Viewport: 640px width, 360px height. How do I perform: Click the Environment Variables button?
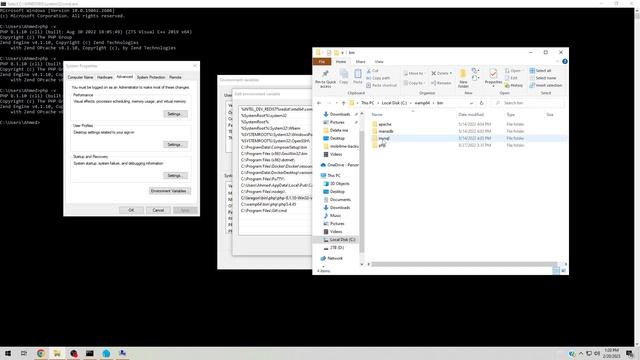click(x=169, y=191)
